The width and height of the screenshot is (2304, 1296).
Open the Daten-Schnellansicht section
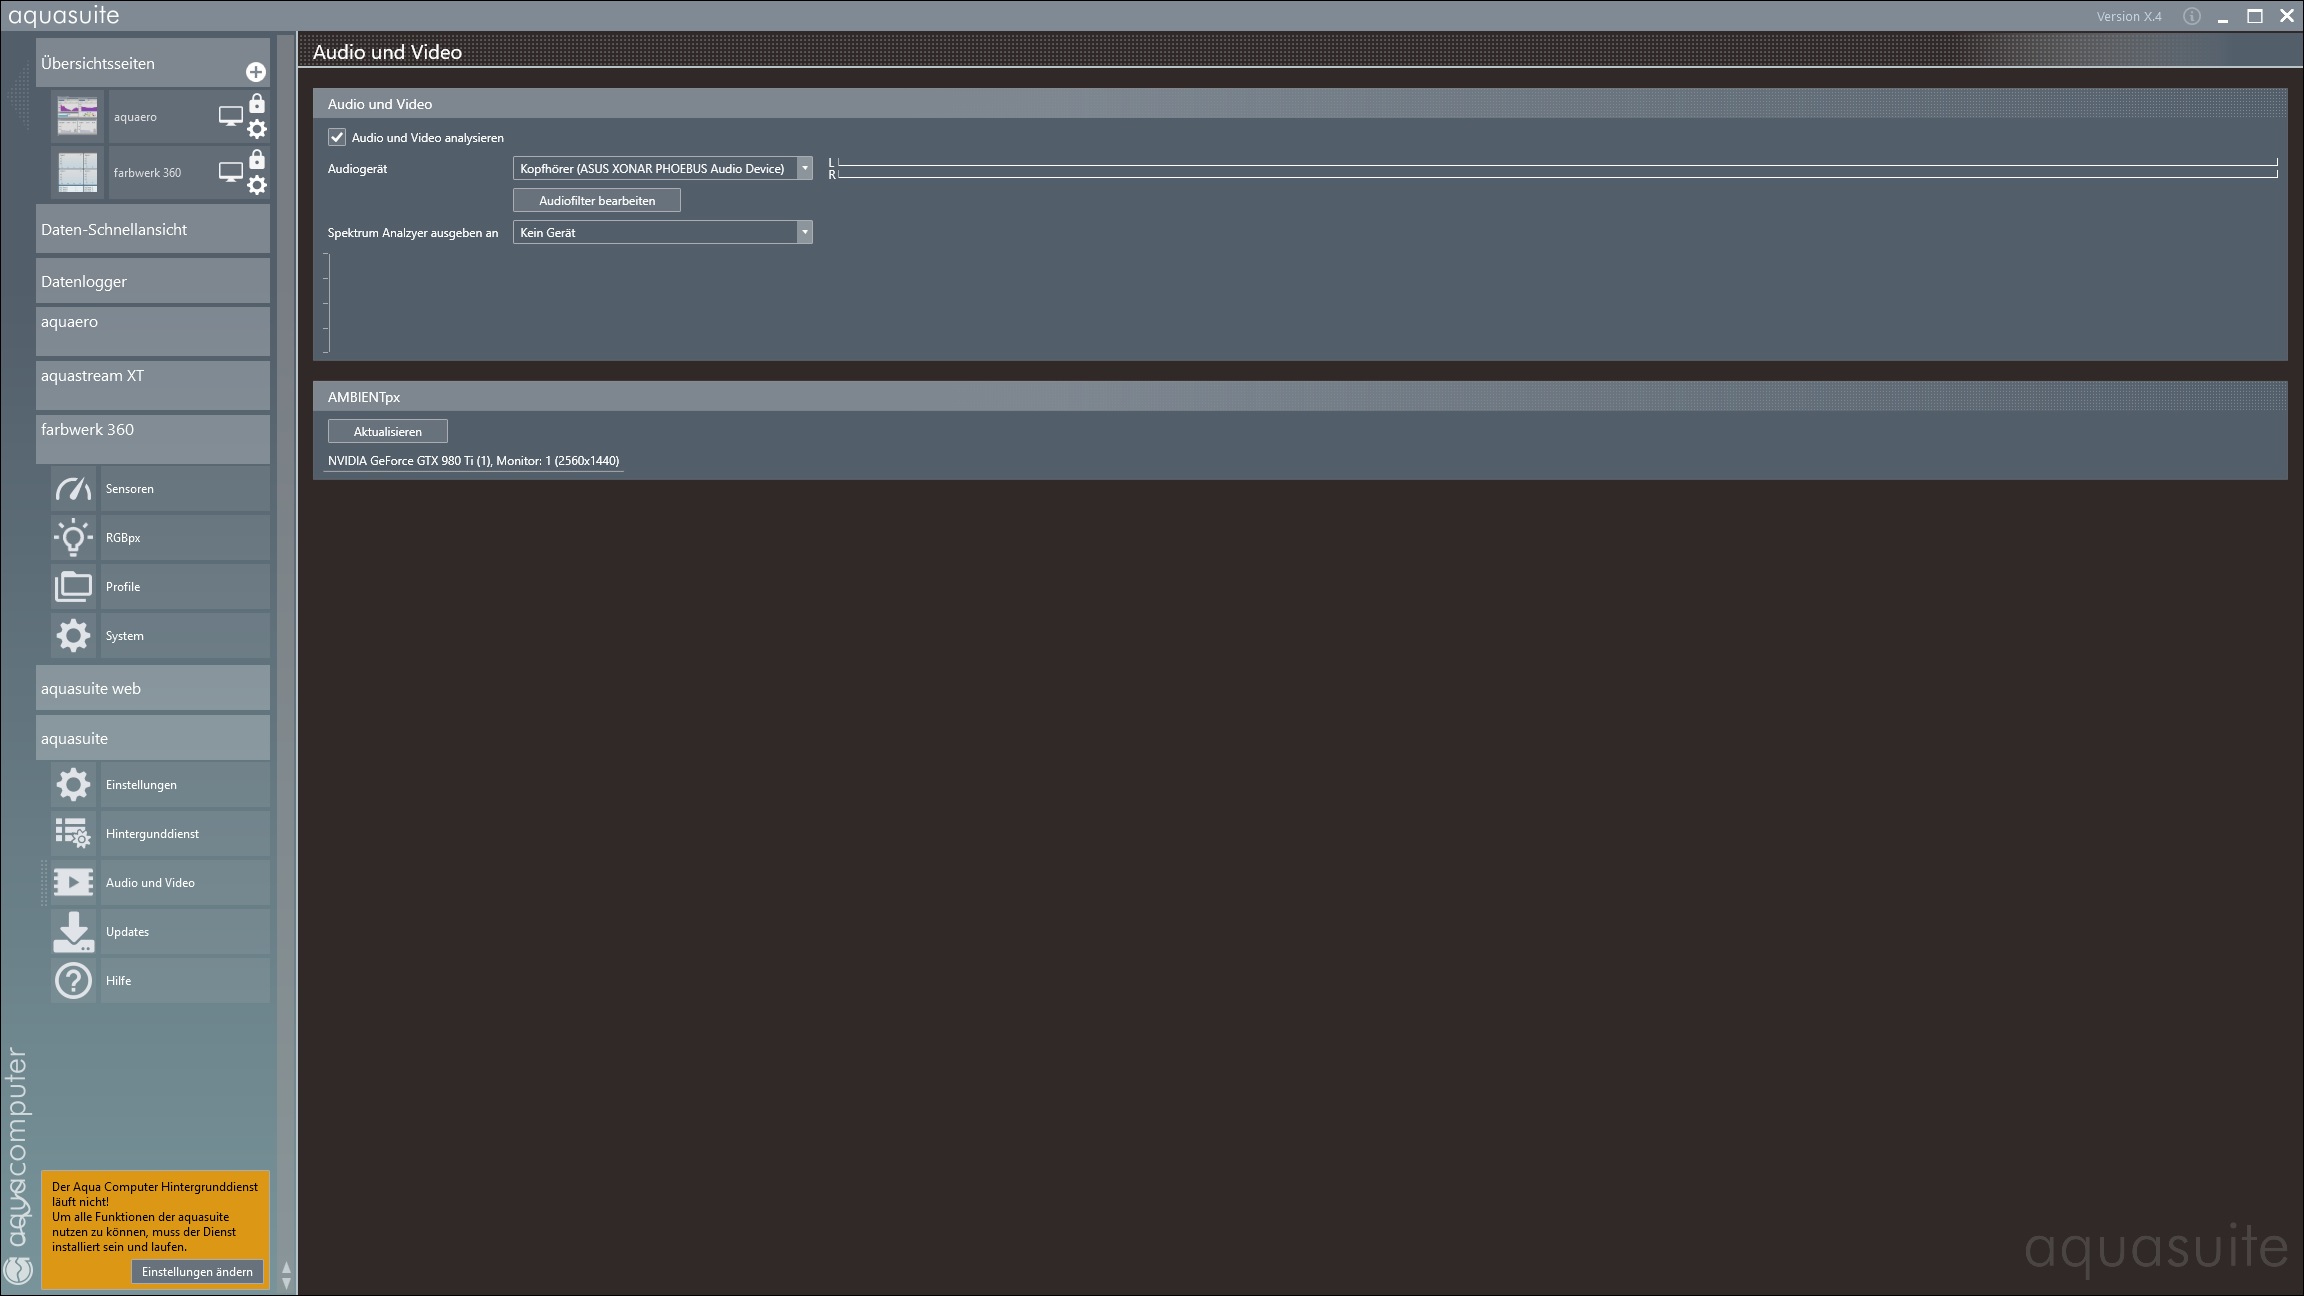[152, 230]
